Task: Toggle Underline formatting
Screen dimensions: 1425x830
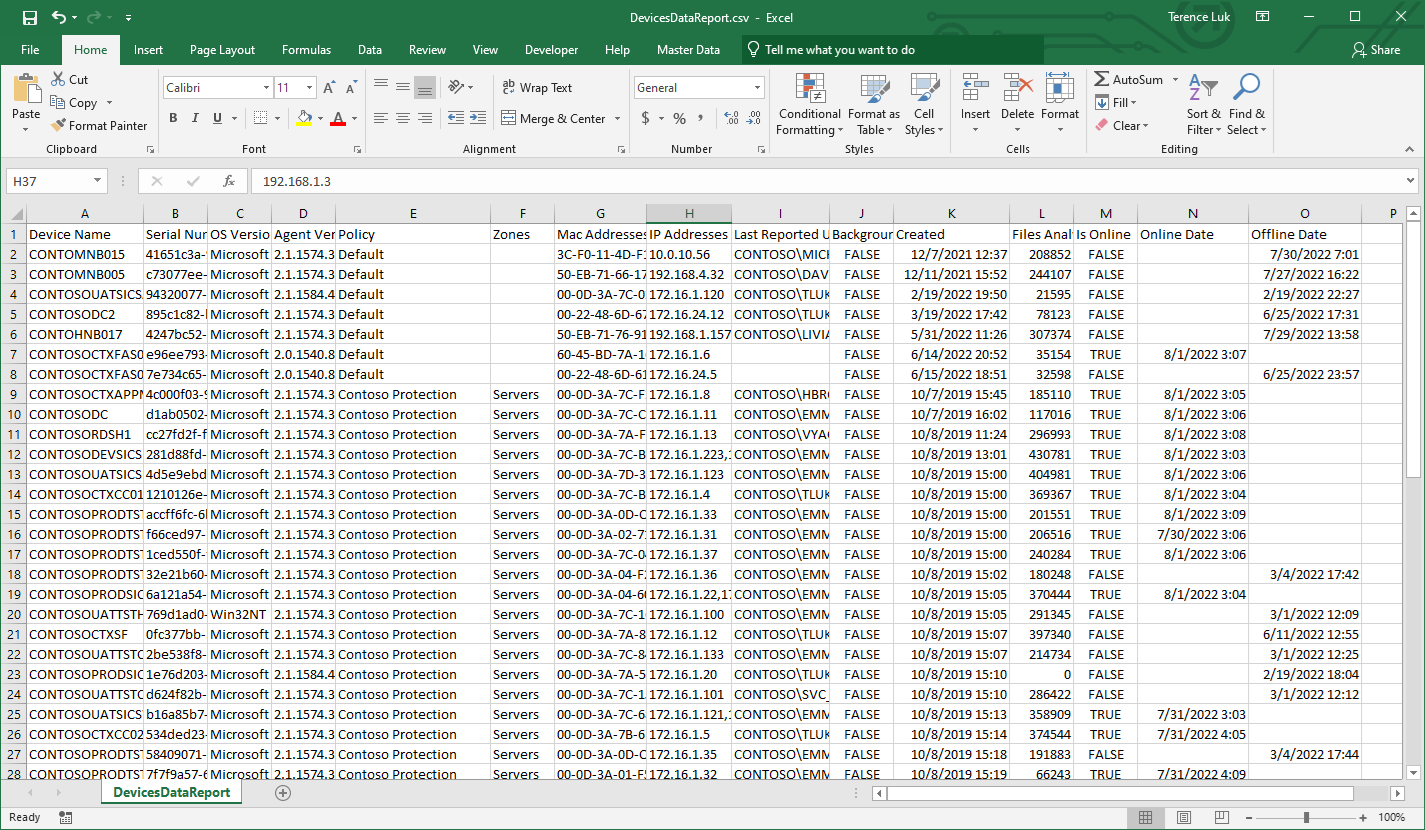Action: (217, 118)
